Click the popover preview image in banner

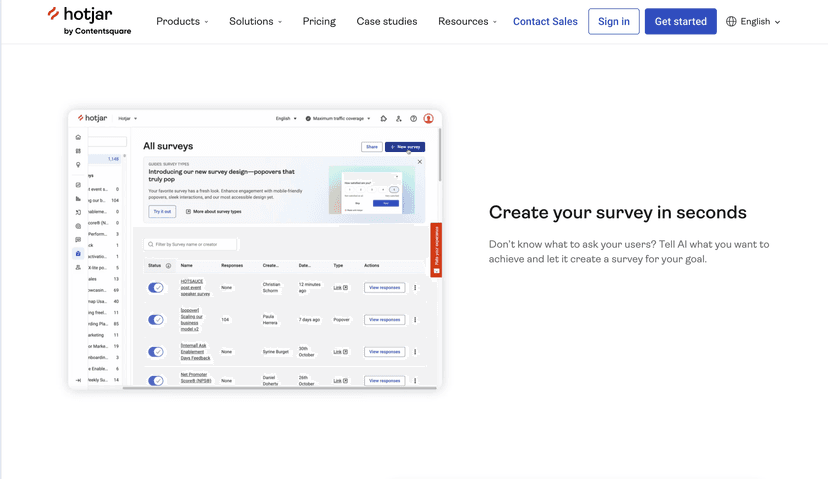pos(372,190)
